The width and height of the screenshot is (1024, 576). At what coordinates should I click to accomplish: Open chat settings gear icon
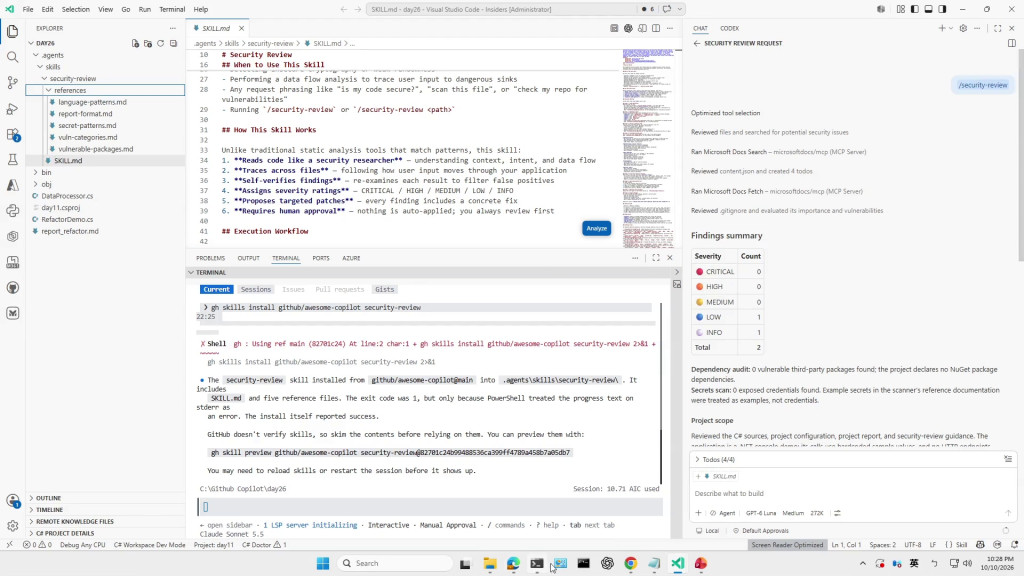point(963,28)
